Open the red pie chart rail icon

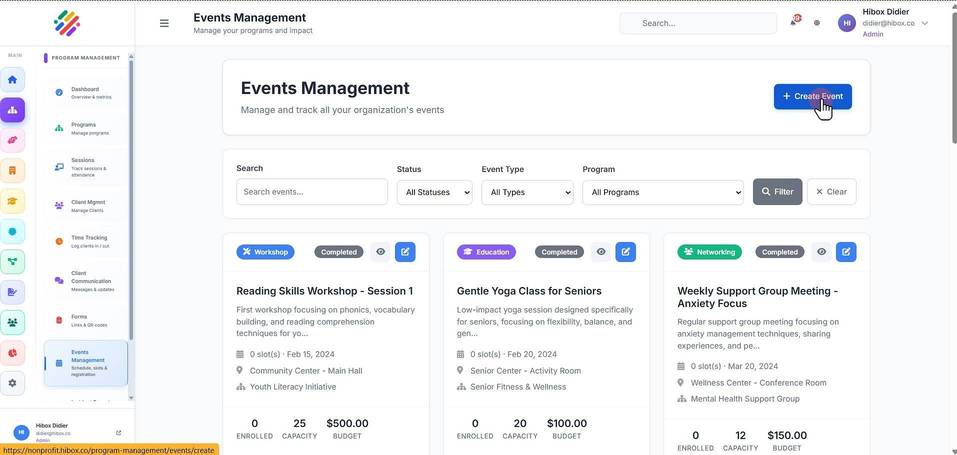click(x=12, y=353)
